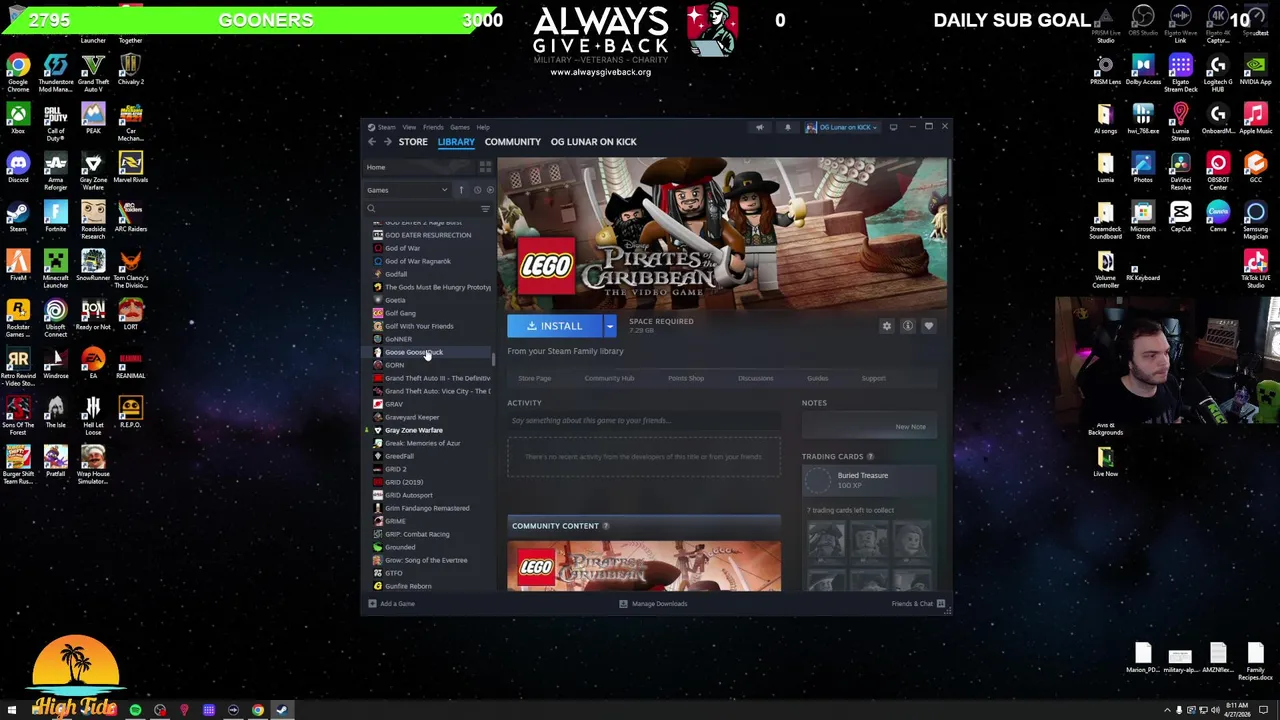The width and height of the screenshot is (1280, 720).
Task: Open the Fortnite desktop shortcut
Action: tap(55, 217)
